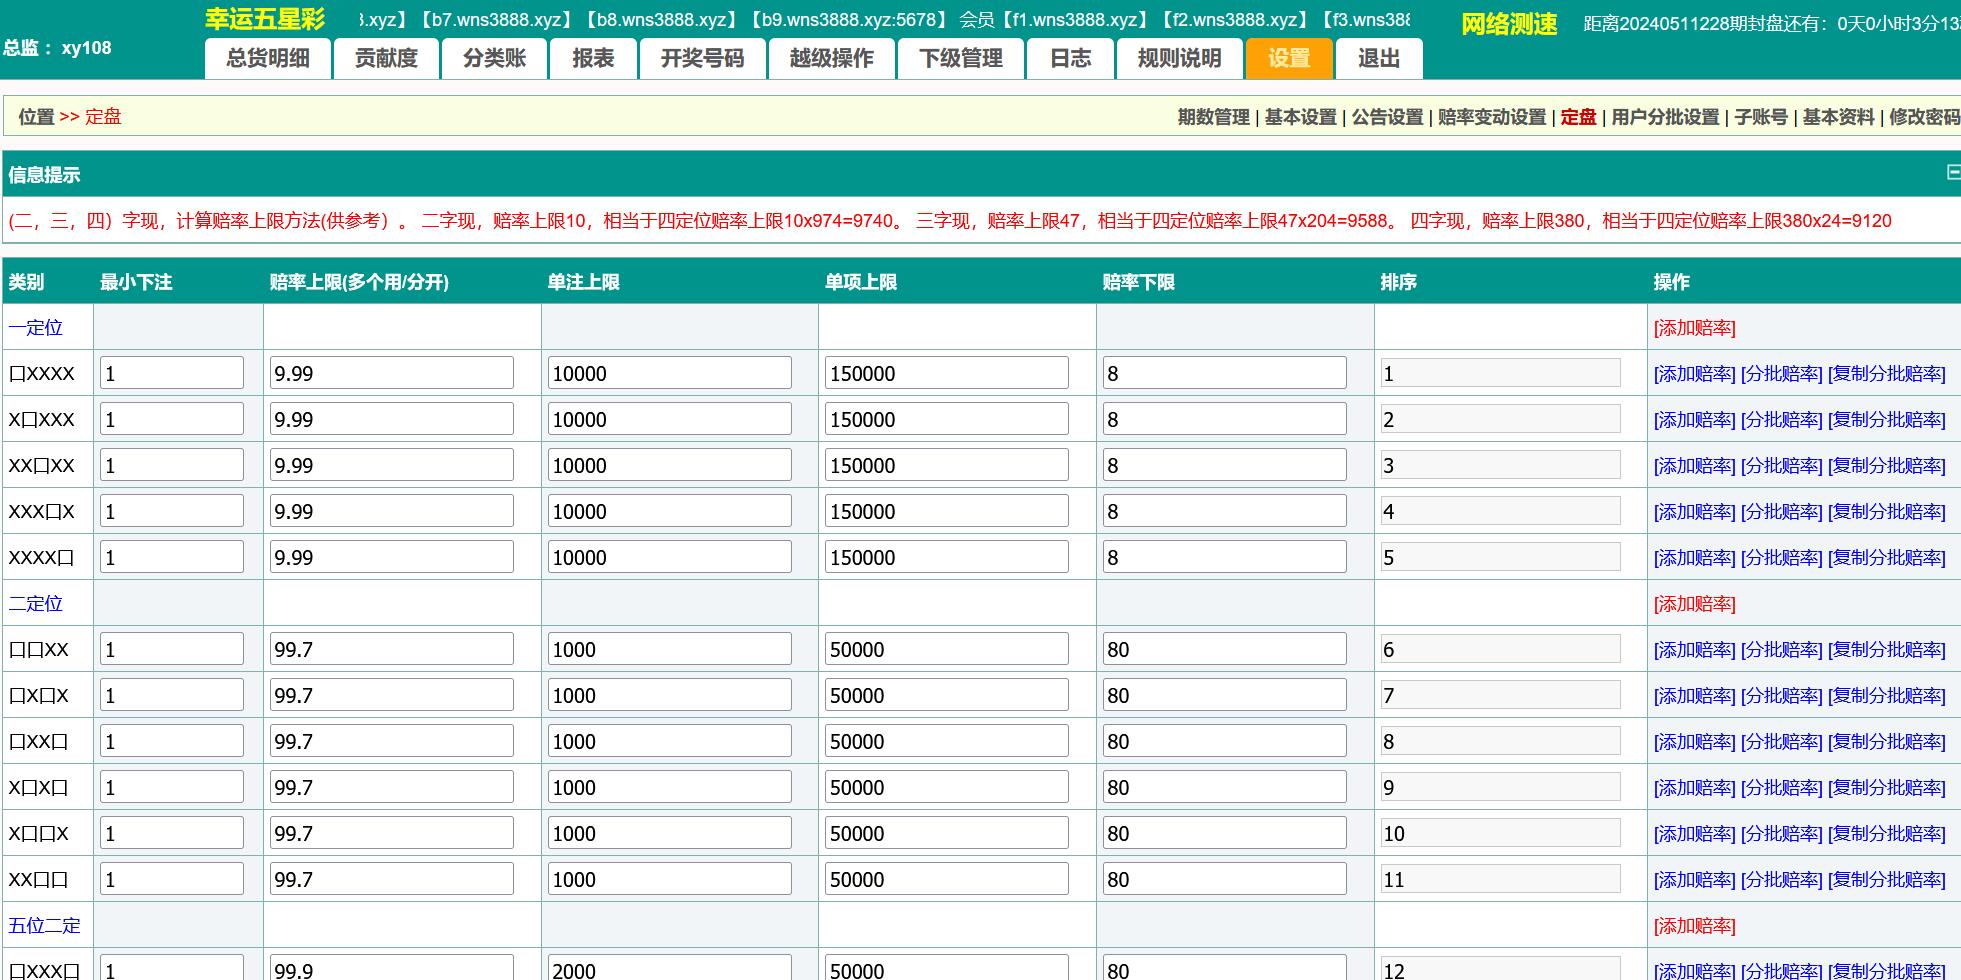Screen dimensions: 1961x980
Task: Click 单注上限 field in 口口XX row
Action: (669, 650)
